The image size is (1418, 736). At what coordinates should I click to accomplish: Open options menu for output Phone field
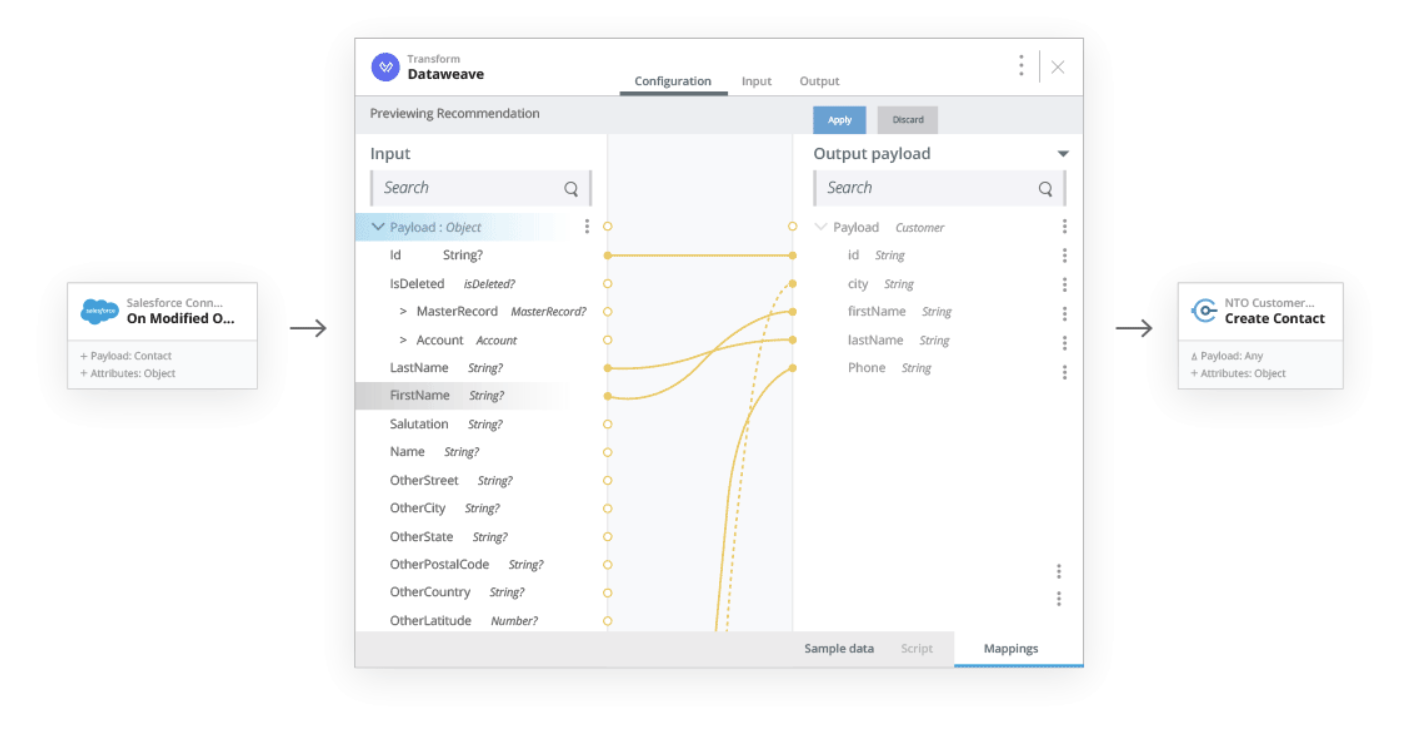(x=1064, y=372)
